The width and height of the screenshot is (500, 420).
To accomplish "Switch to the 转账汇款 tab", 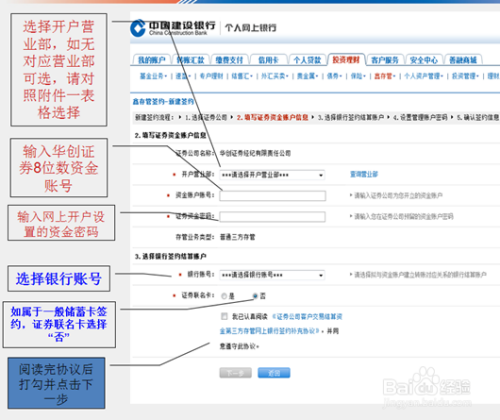I will [x=190, y=60].
